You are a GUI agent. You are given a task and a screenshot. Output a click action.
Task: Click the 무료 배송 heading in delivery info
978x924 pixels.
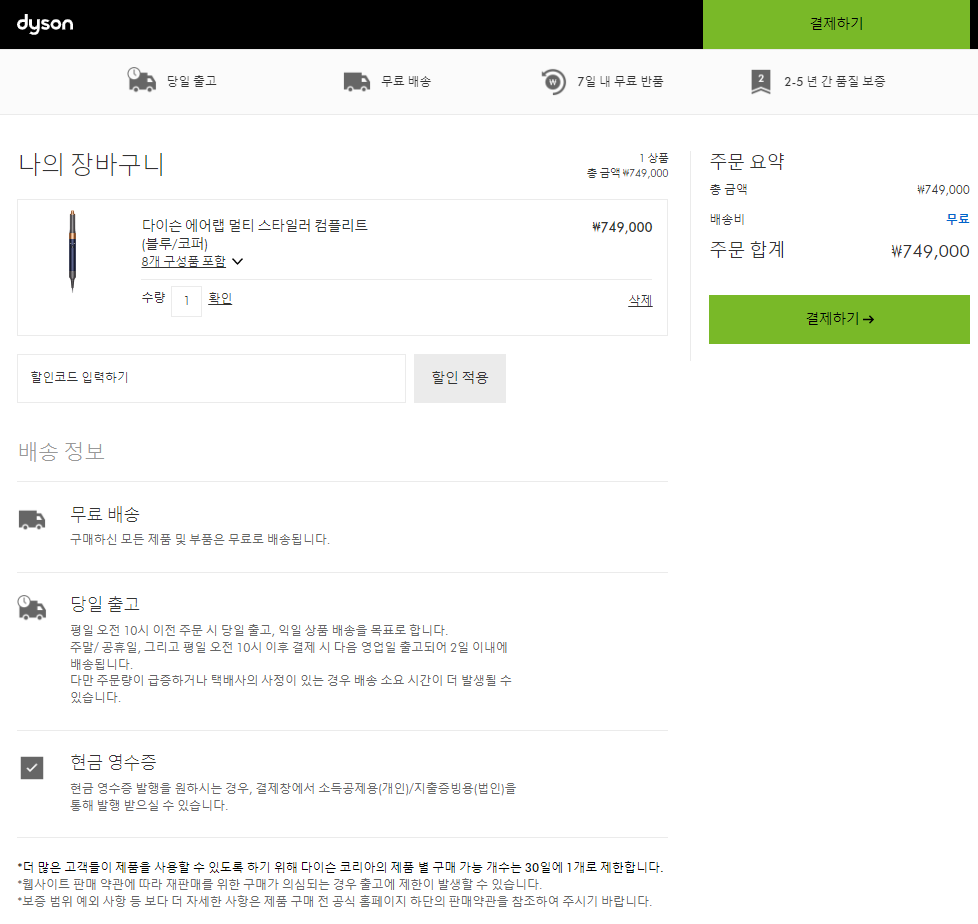click(105, 514)
